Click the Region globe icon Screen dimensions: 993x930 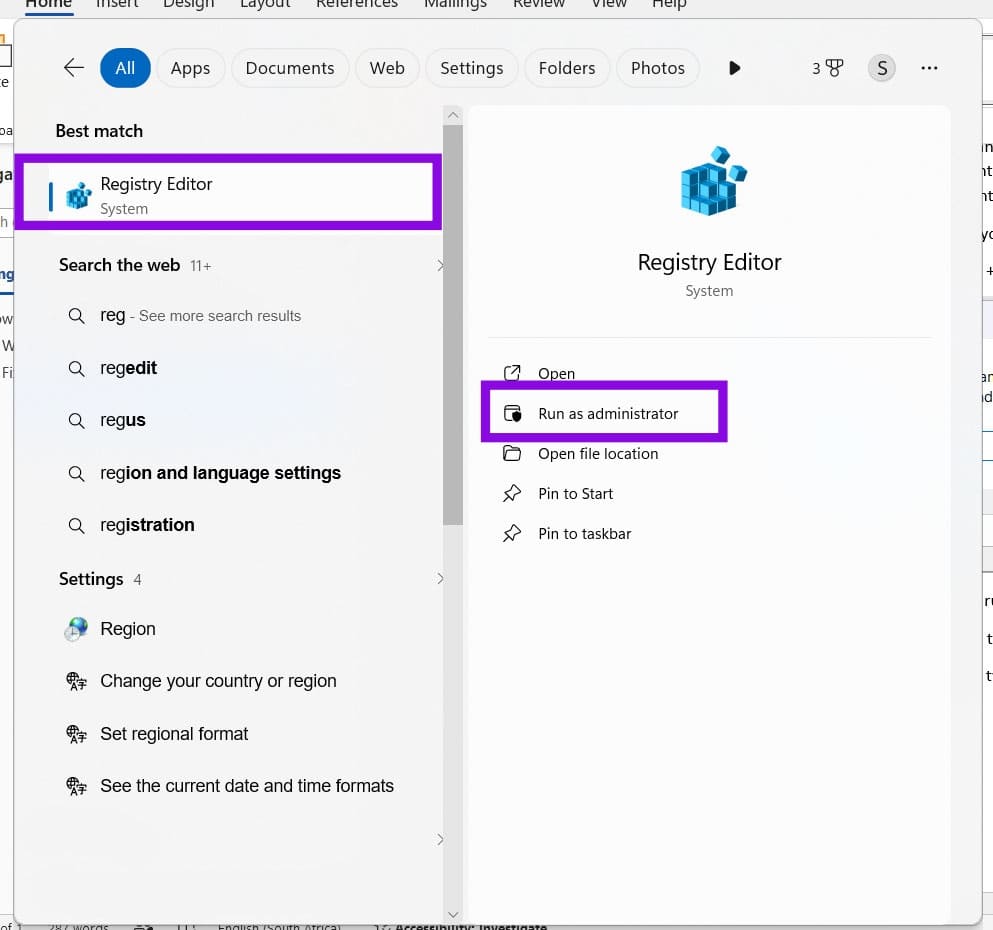tap(77, 629)
